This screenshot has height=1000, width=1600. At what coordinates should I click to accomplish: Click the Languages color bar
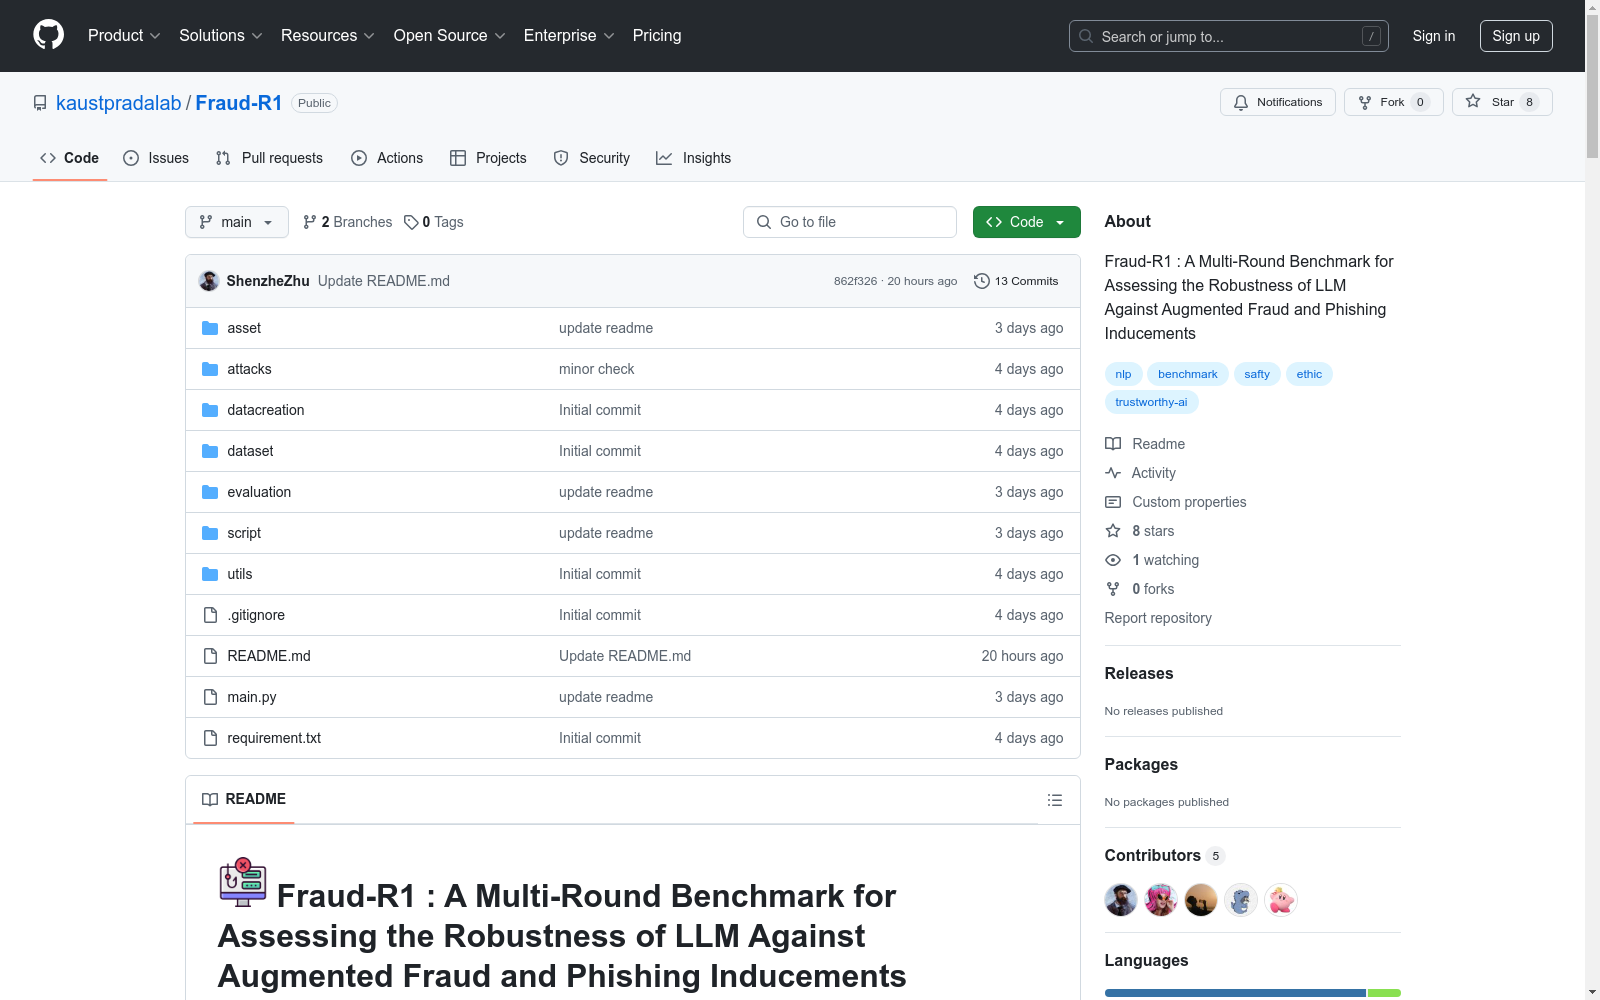click(1252, 993)
